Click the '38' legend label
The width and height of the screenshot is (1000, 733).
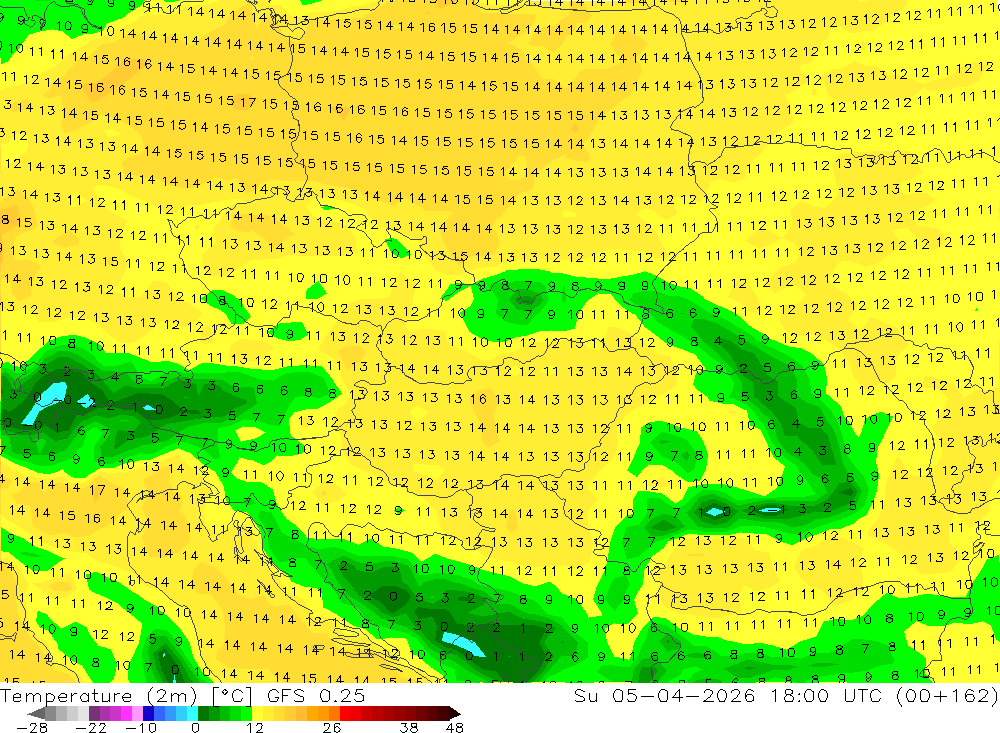tap(409, 727)
